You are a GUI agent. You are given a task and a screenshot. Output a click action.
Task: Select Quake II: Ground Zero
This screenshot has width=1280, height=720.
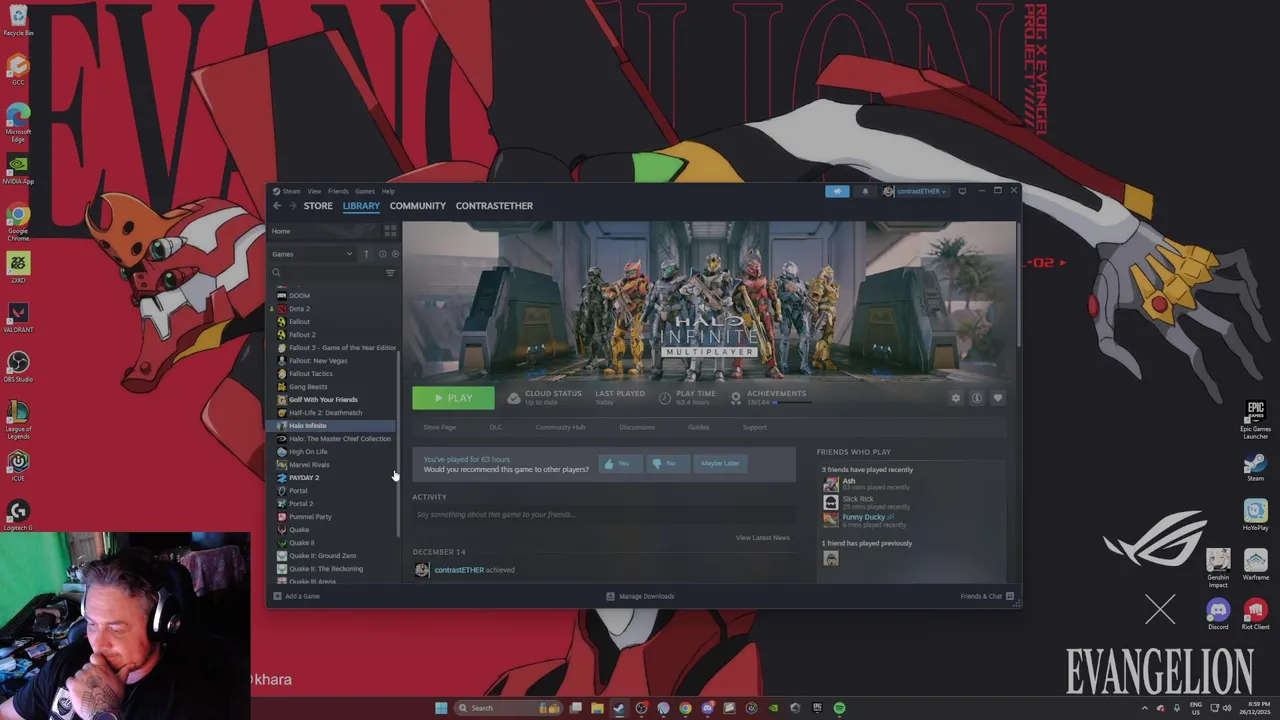[322, 556]
